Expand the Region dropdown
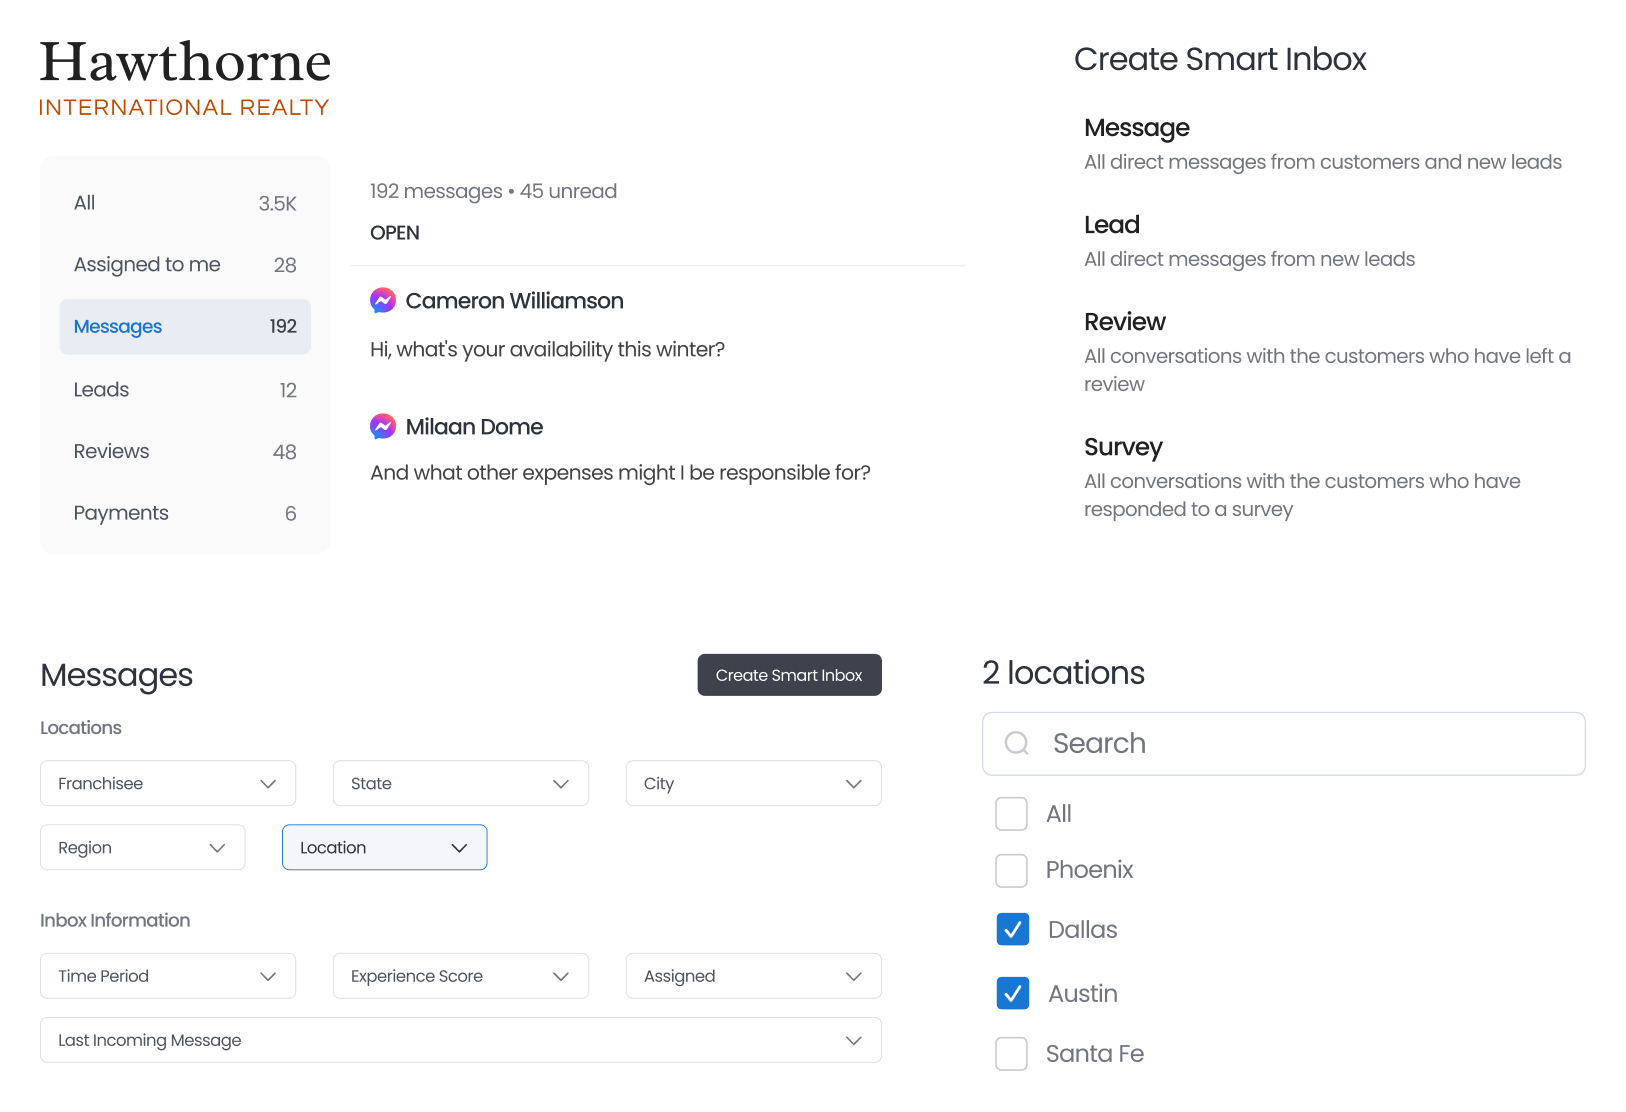This screenshot has width=1626, height=1112. click(143, 847)
